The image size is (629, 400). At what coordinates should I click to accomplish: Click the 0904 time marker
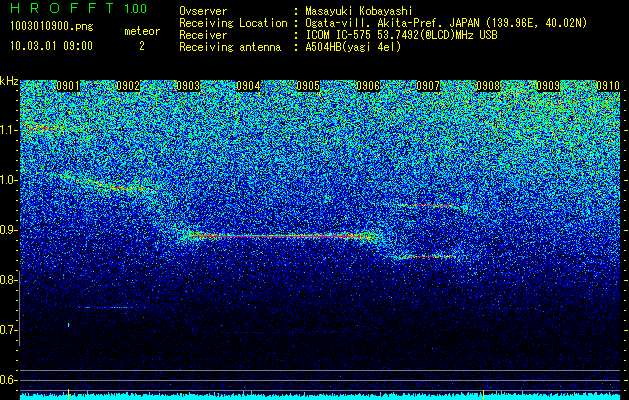click(248, 86)
